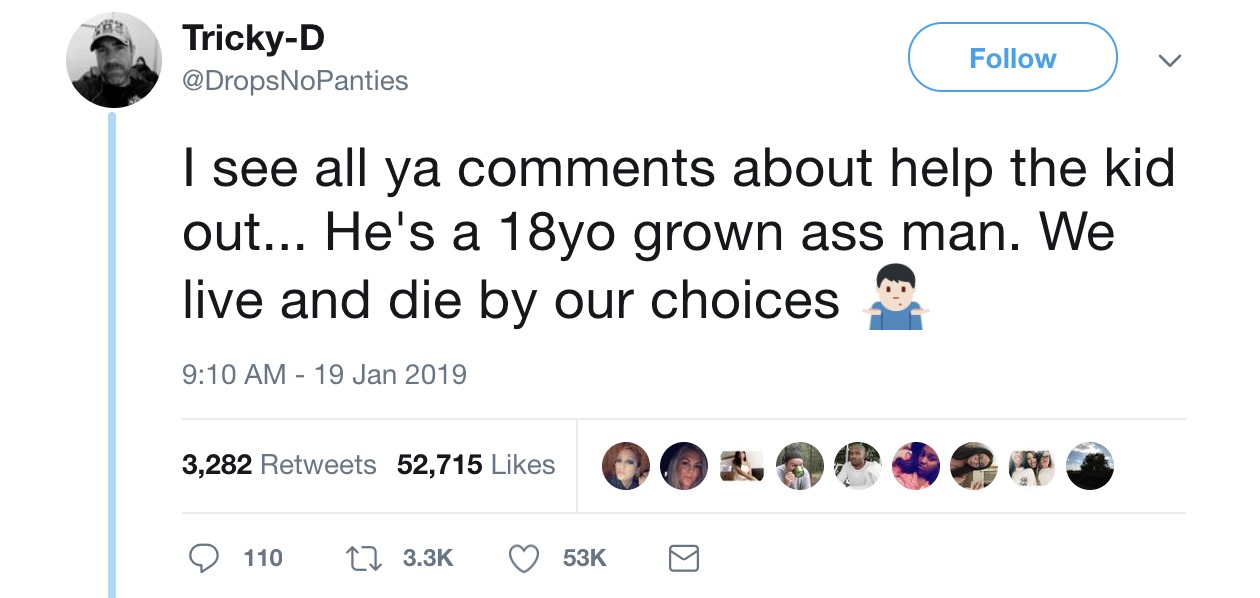Like the tweet with the heart icon

pyautogui.click(x=525, y=558)
